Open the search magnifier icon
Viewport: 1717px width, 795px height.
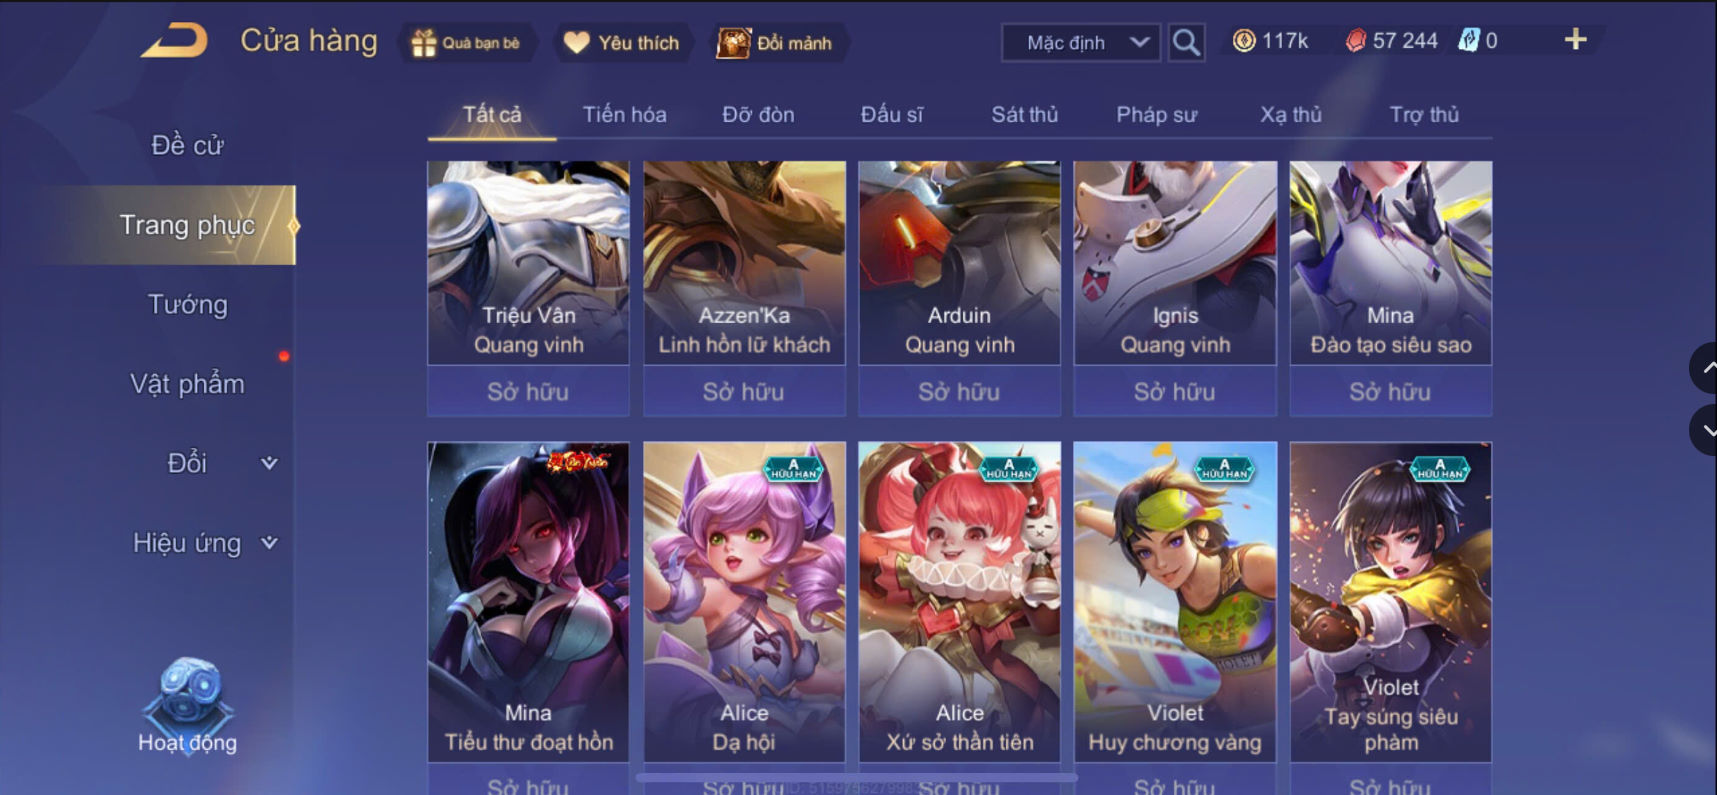1186,42
